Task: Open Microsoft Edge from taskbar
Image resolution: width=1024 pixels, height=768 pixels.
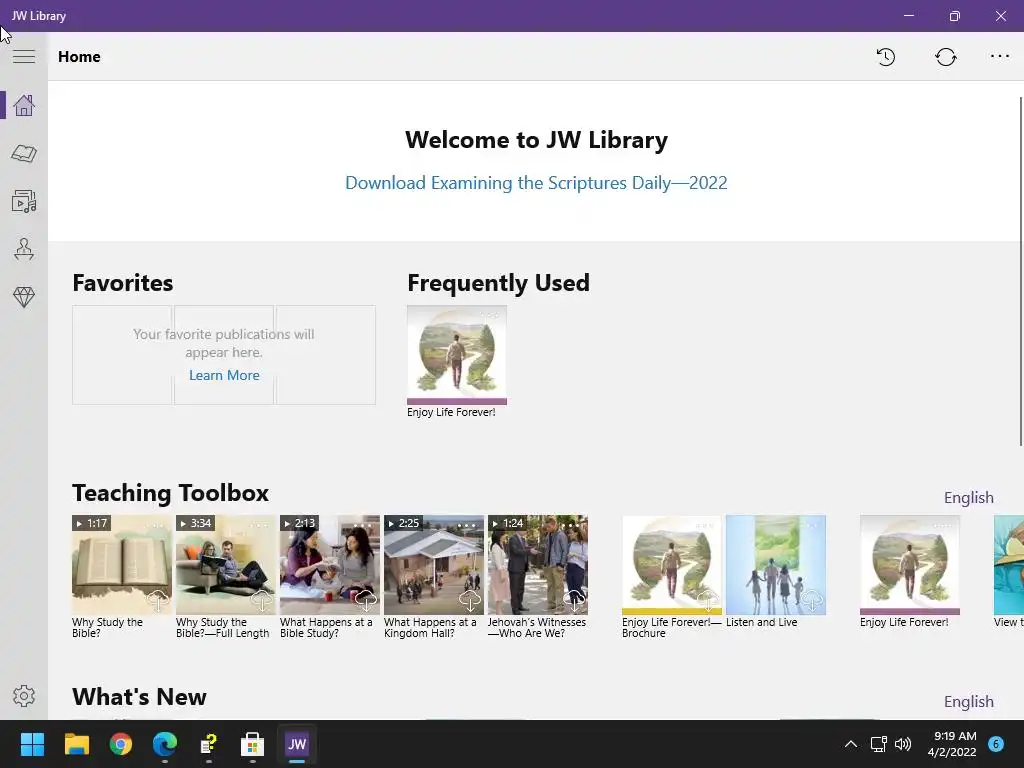Action: click(165, 744)
